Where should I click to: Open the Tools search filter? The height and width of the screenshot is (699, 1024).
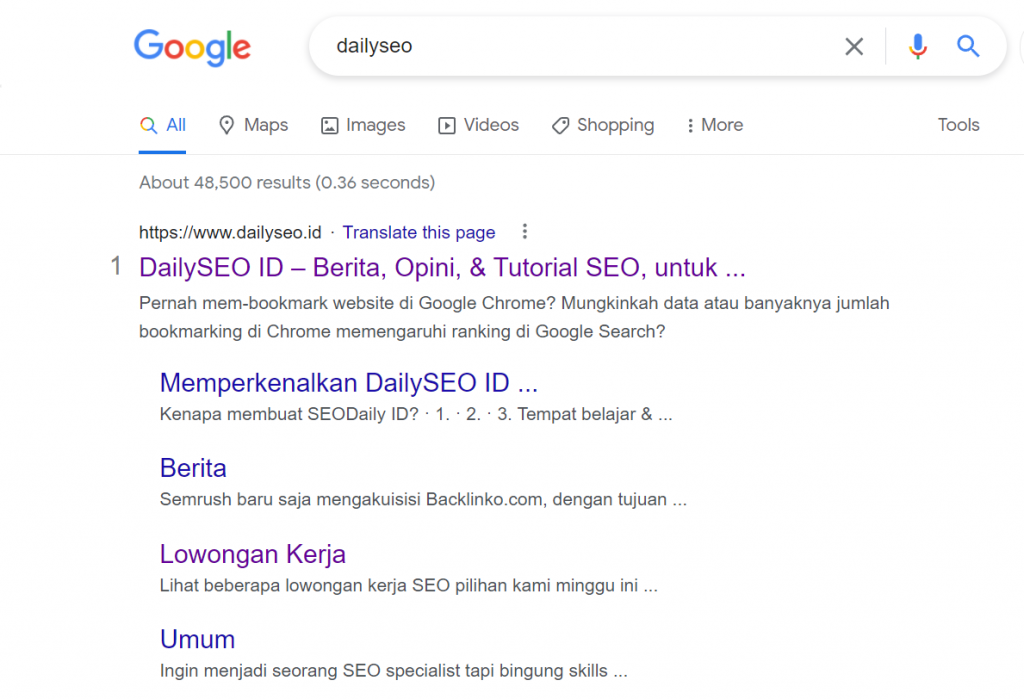coord(958,125)
